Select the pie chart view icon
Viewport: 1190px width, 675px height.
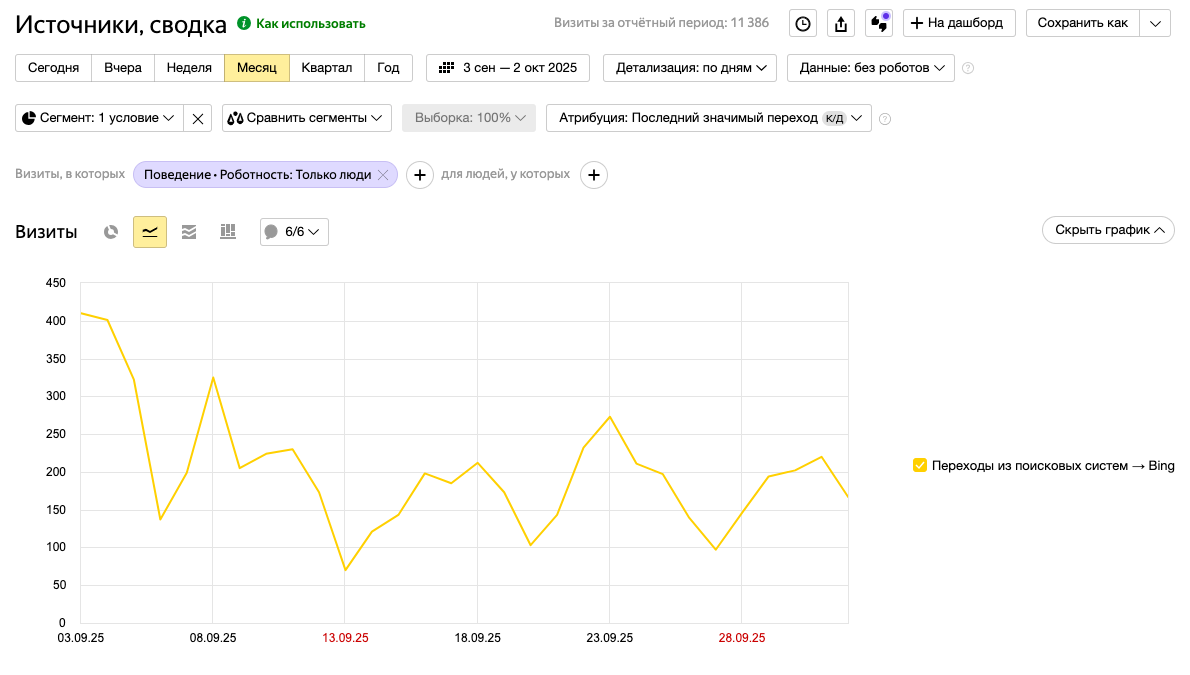point(111,232)
